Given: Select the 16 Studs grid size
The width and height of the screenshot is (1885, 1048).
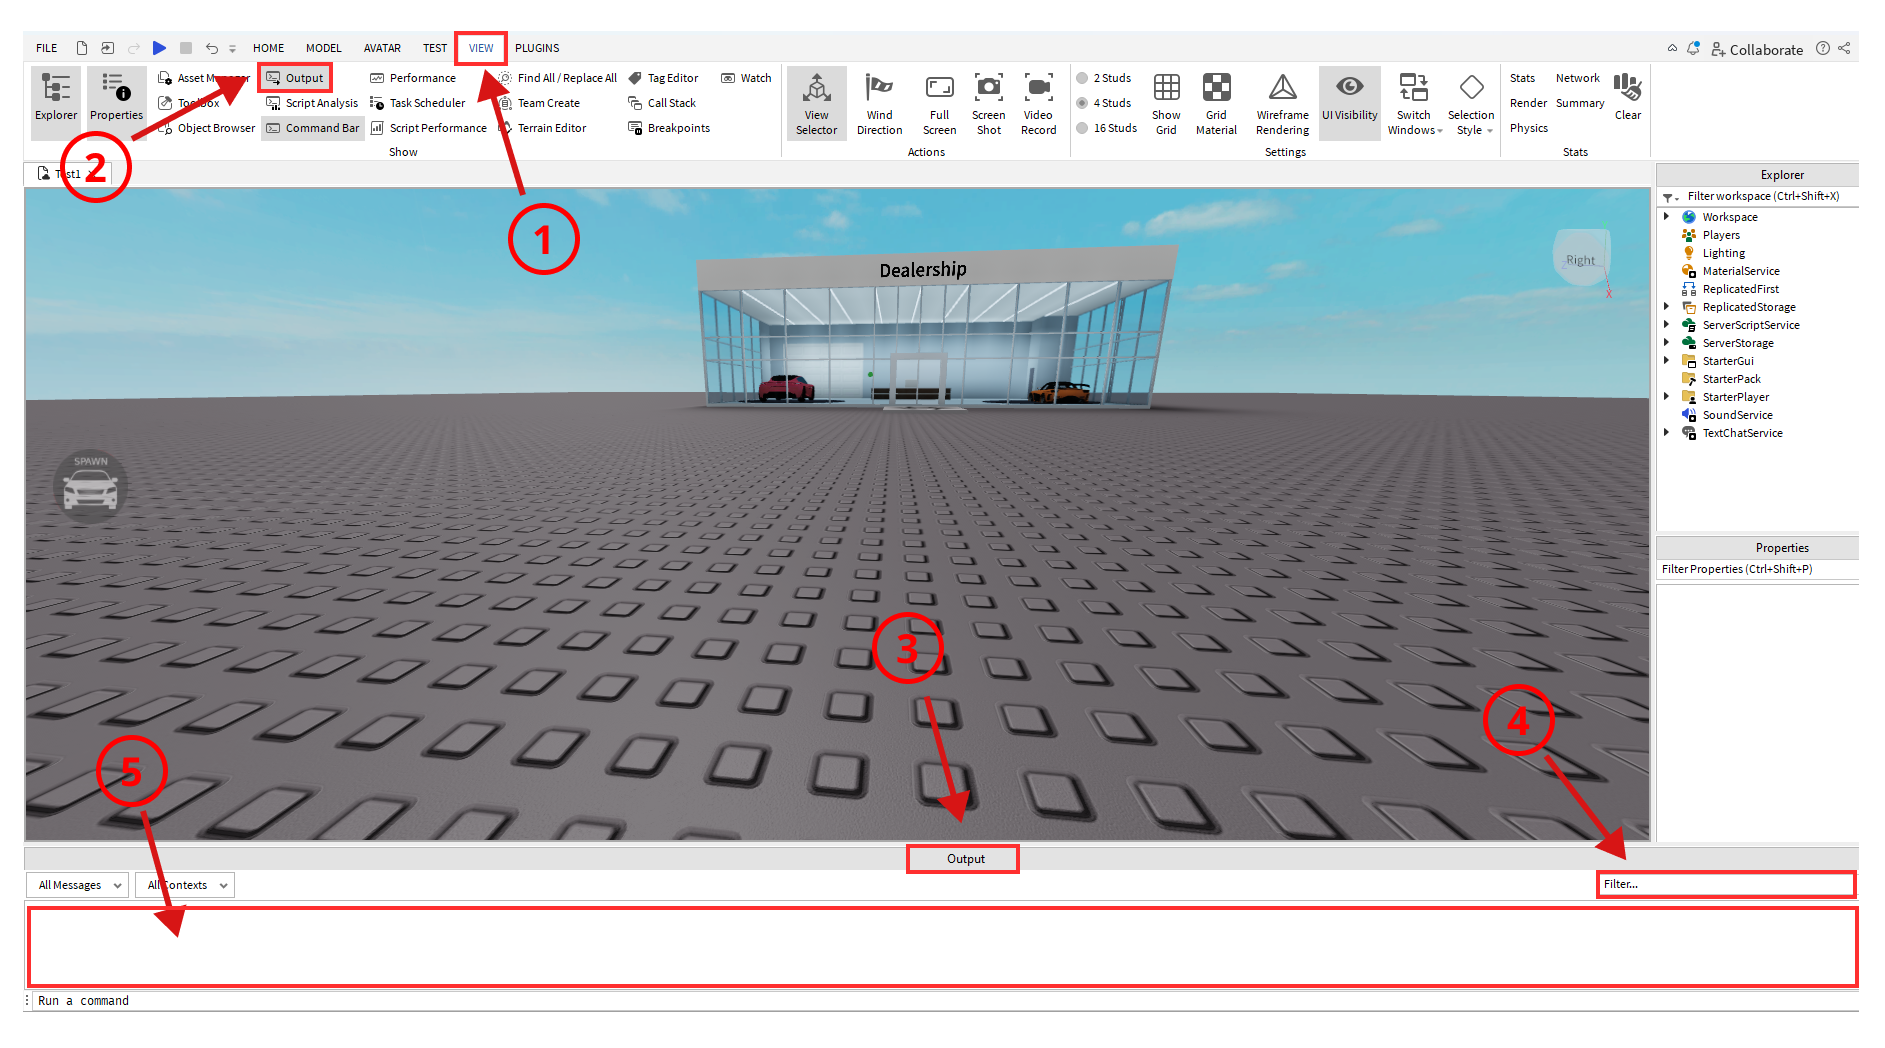Looking at the screenshot, I should pyautogui.click(x=1107, y=128).
